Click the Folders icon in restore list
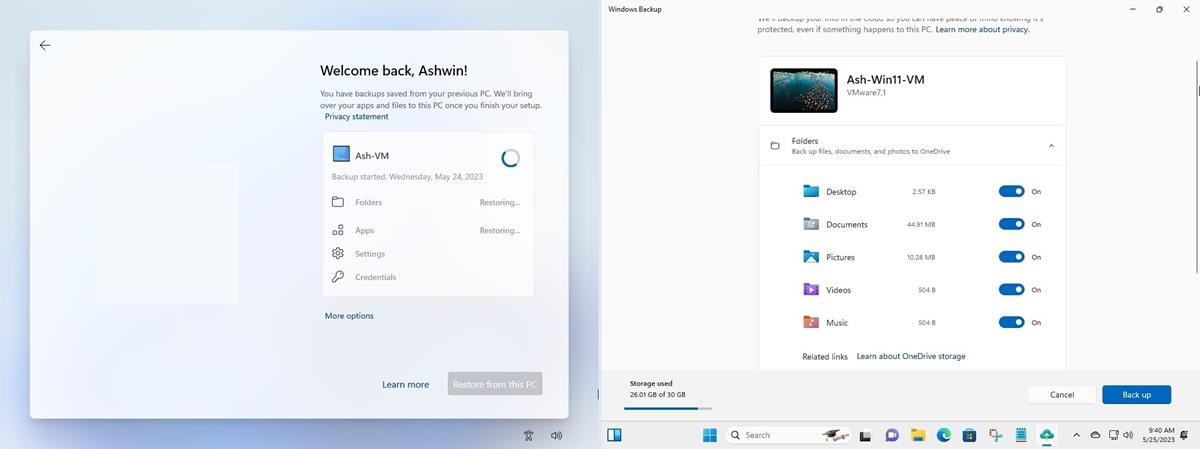Screen dimensions: 1200x449 coord(338,202)
